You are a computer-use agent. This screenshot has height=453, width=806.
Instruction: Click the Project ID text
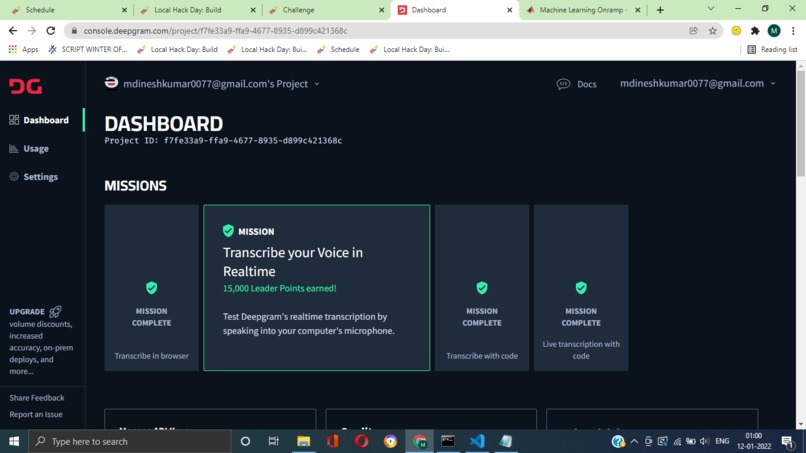pos(223,140)
